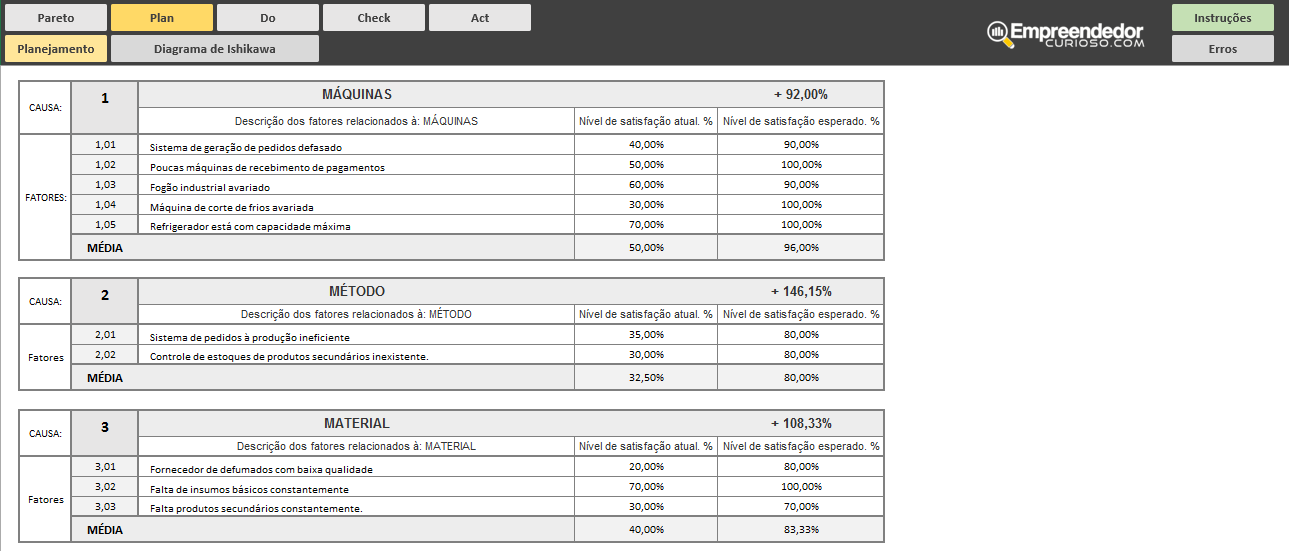
Task: Select 'Máquina de corte de frios avariada'
Action: [356, 205]
